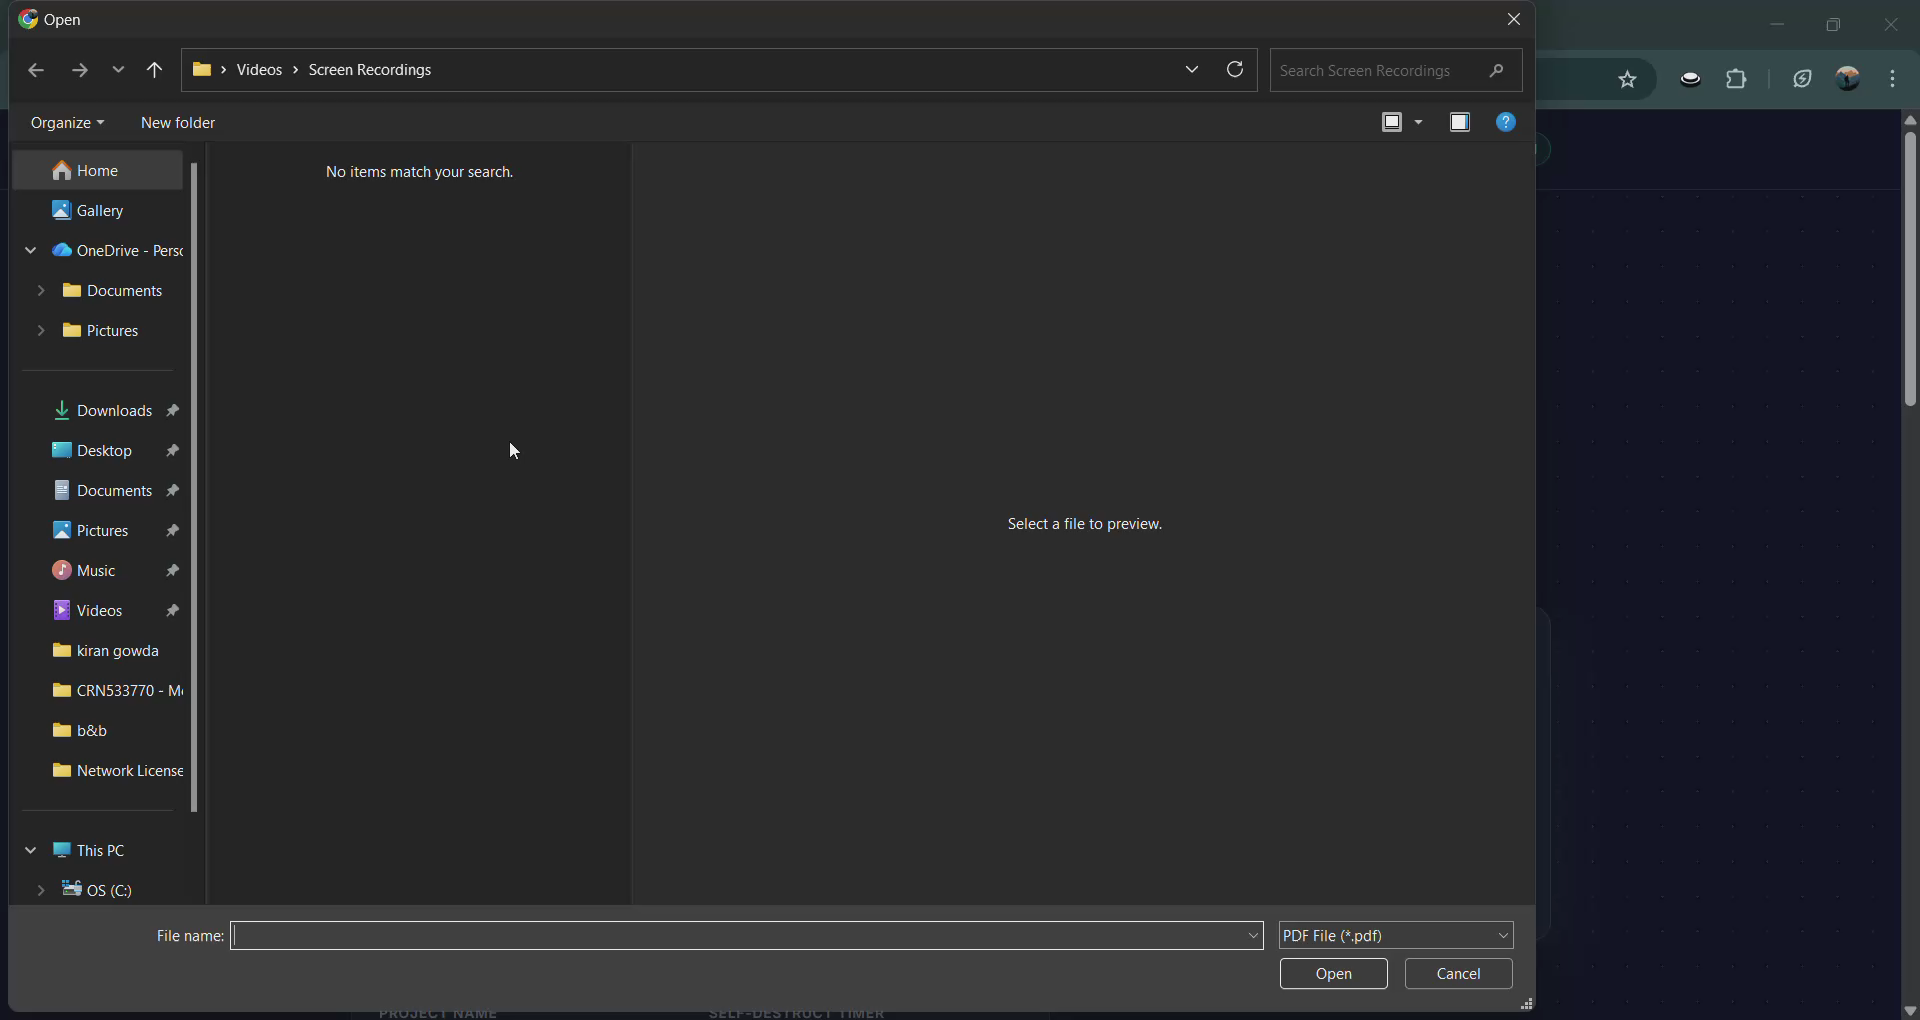The width and height of the screenshot is (1920, 1020).
Task: Open the Help icon in the dialog toolbar
Action: click(x=1506, y=122)
